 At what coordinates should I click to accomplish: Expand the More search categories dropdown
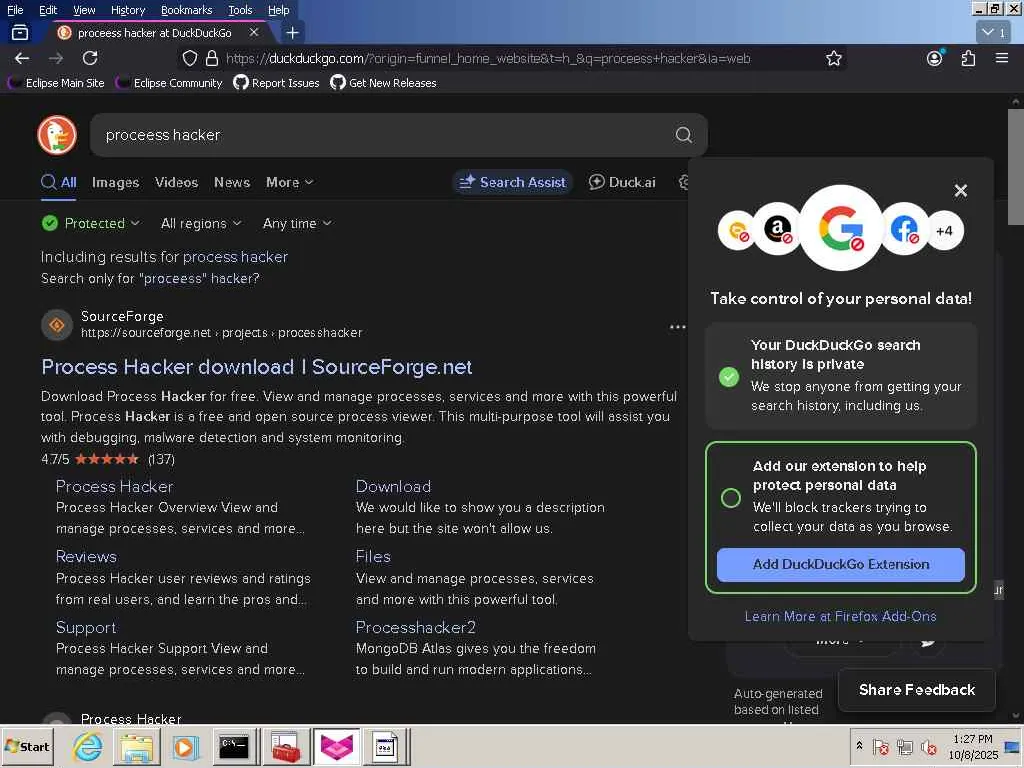click(x=289, y=182)
